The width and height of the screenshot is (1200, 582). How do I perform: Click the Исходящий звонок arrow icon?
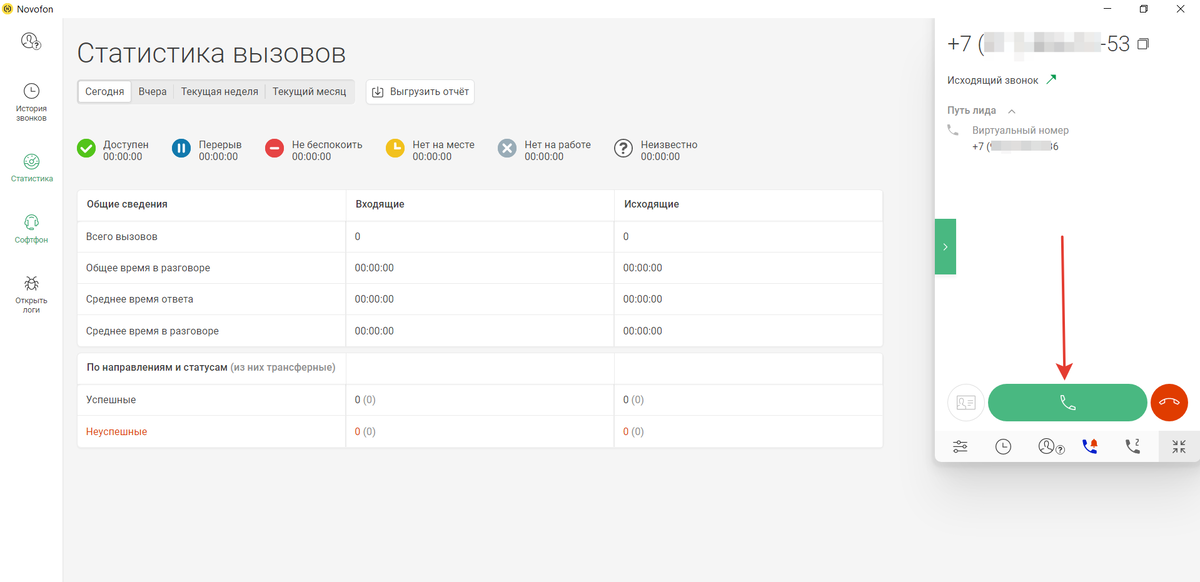coord(1051,80)
